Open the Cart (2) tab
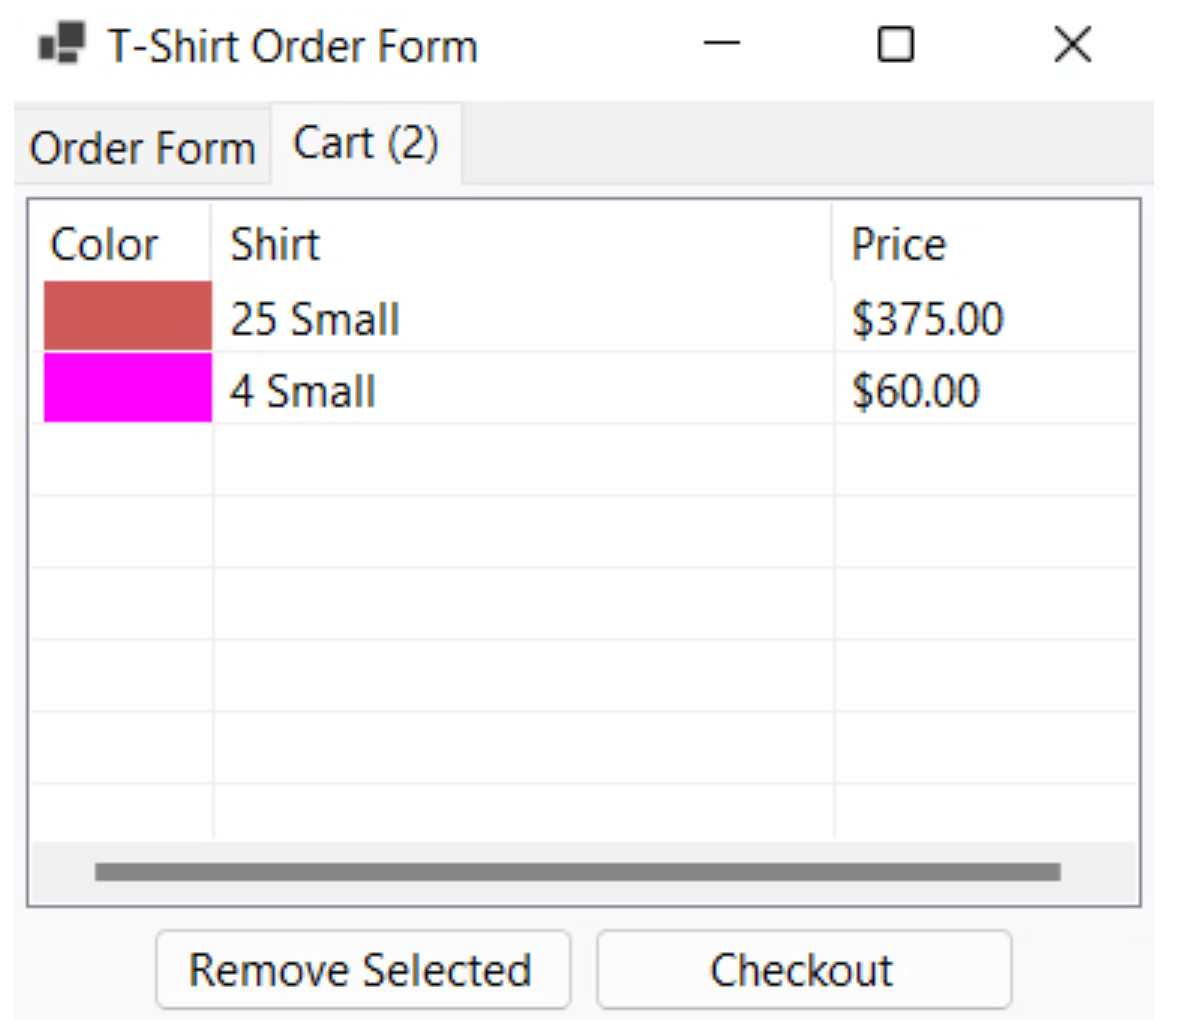Image resolution: width=1179 pixels, height=1020 pixels. 366,143
